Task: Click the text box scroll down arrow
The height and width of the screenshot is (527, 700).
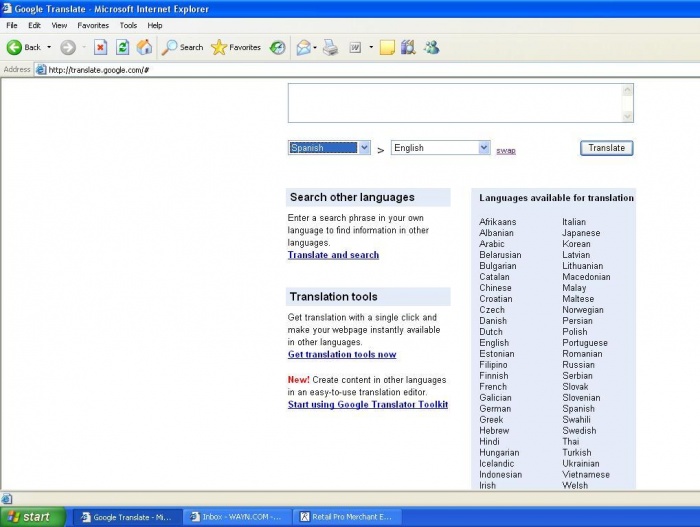Action: (x=627, y=116)
